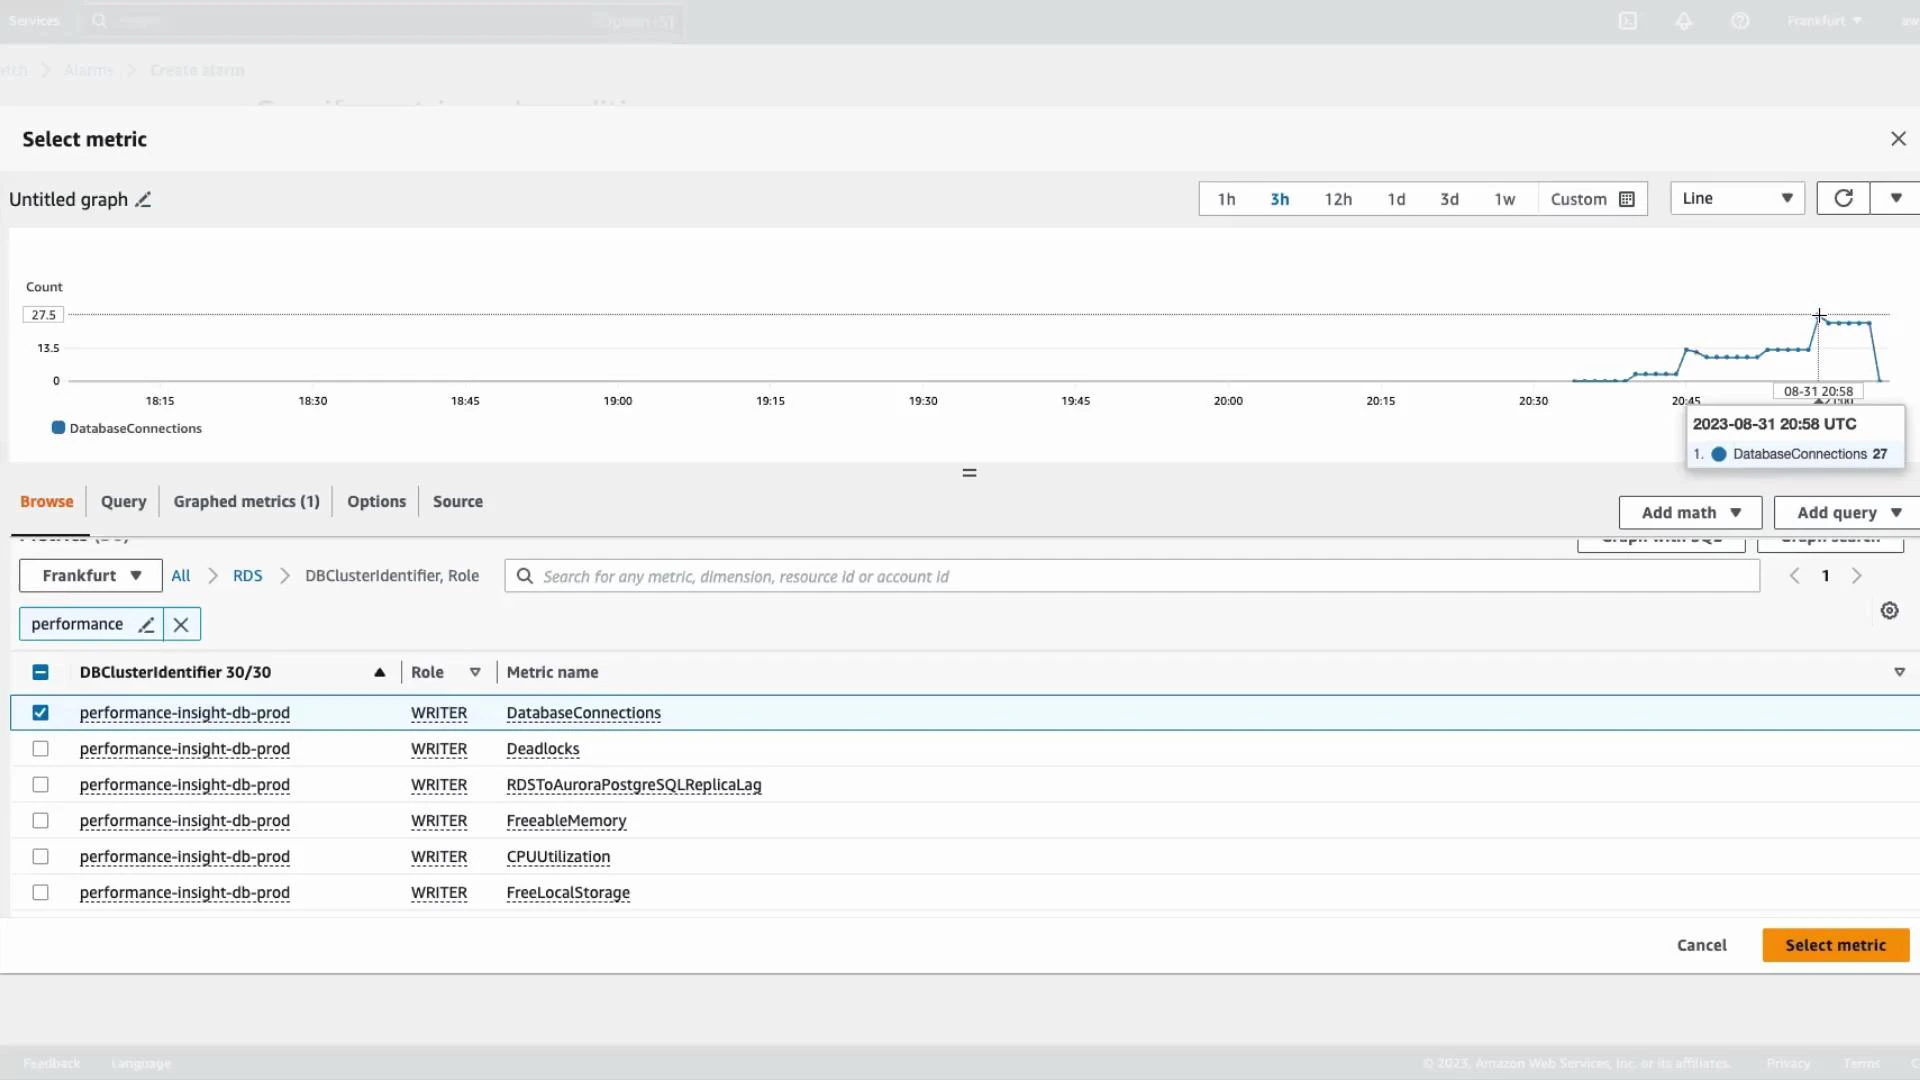This screenshot has width=1920, height=1080.
Task: Click the select-all checkbox in the table header
Action: [40, 672]
